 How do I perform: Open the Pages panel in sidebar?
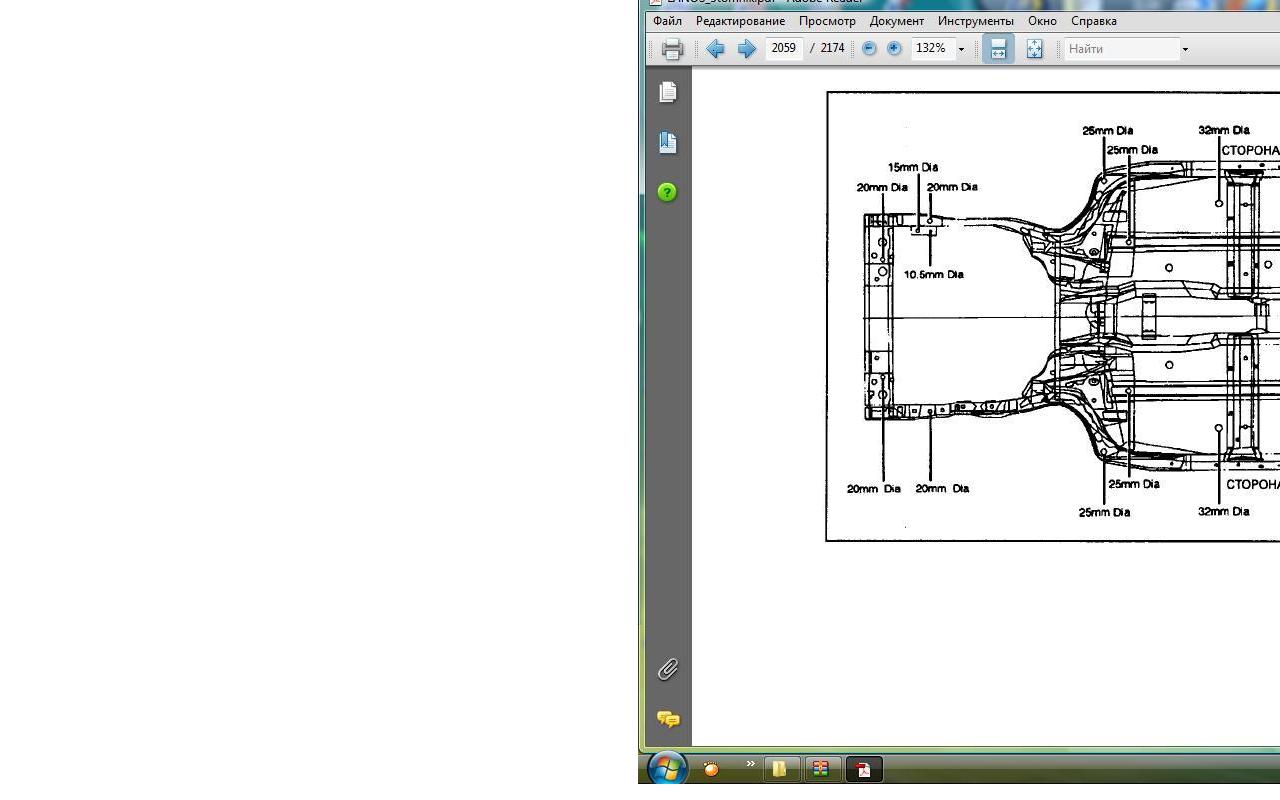668,92
